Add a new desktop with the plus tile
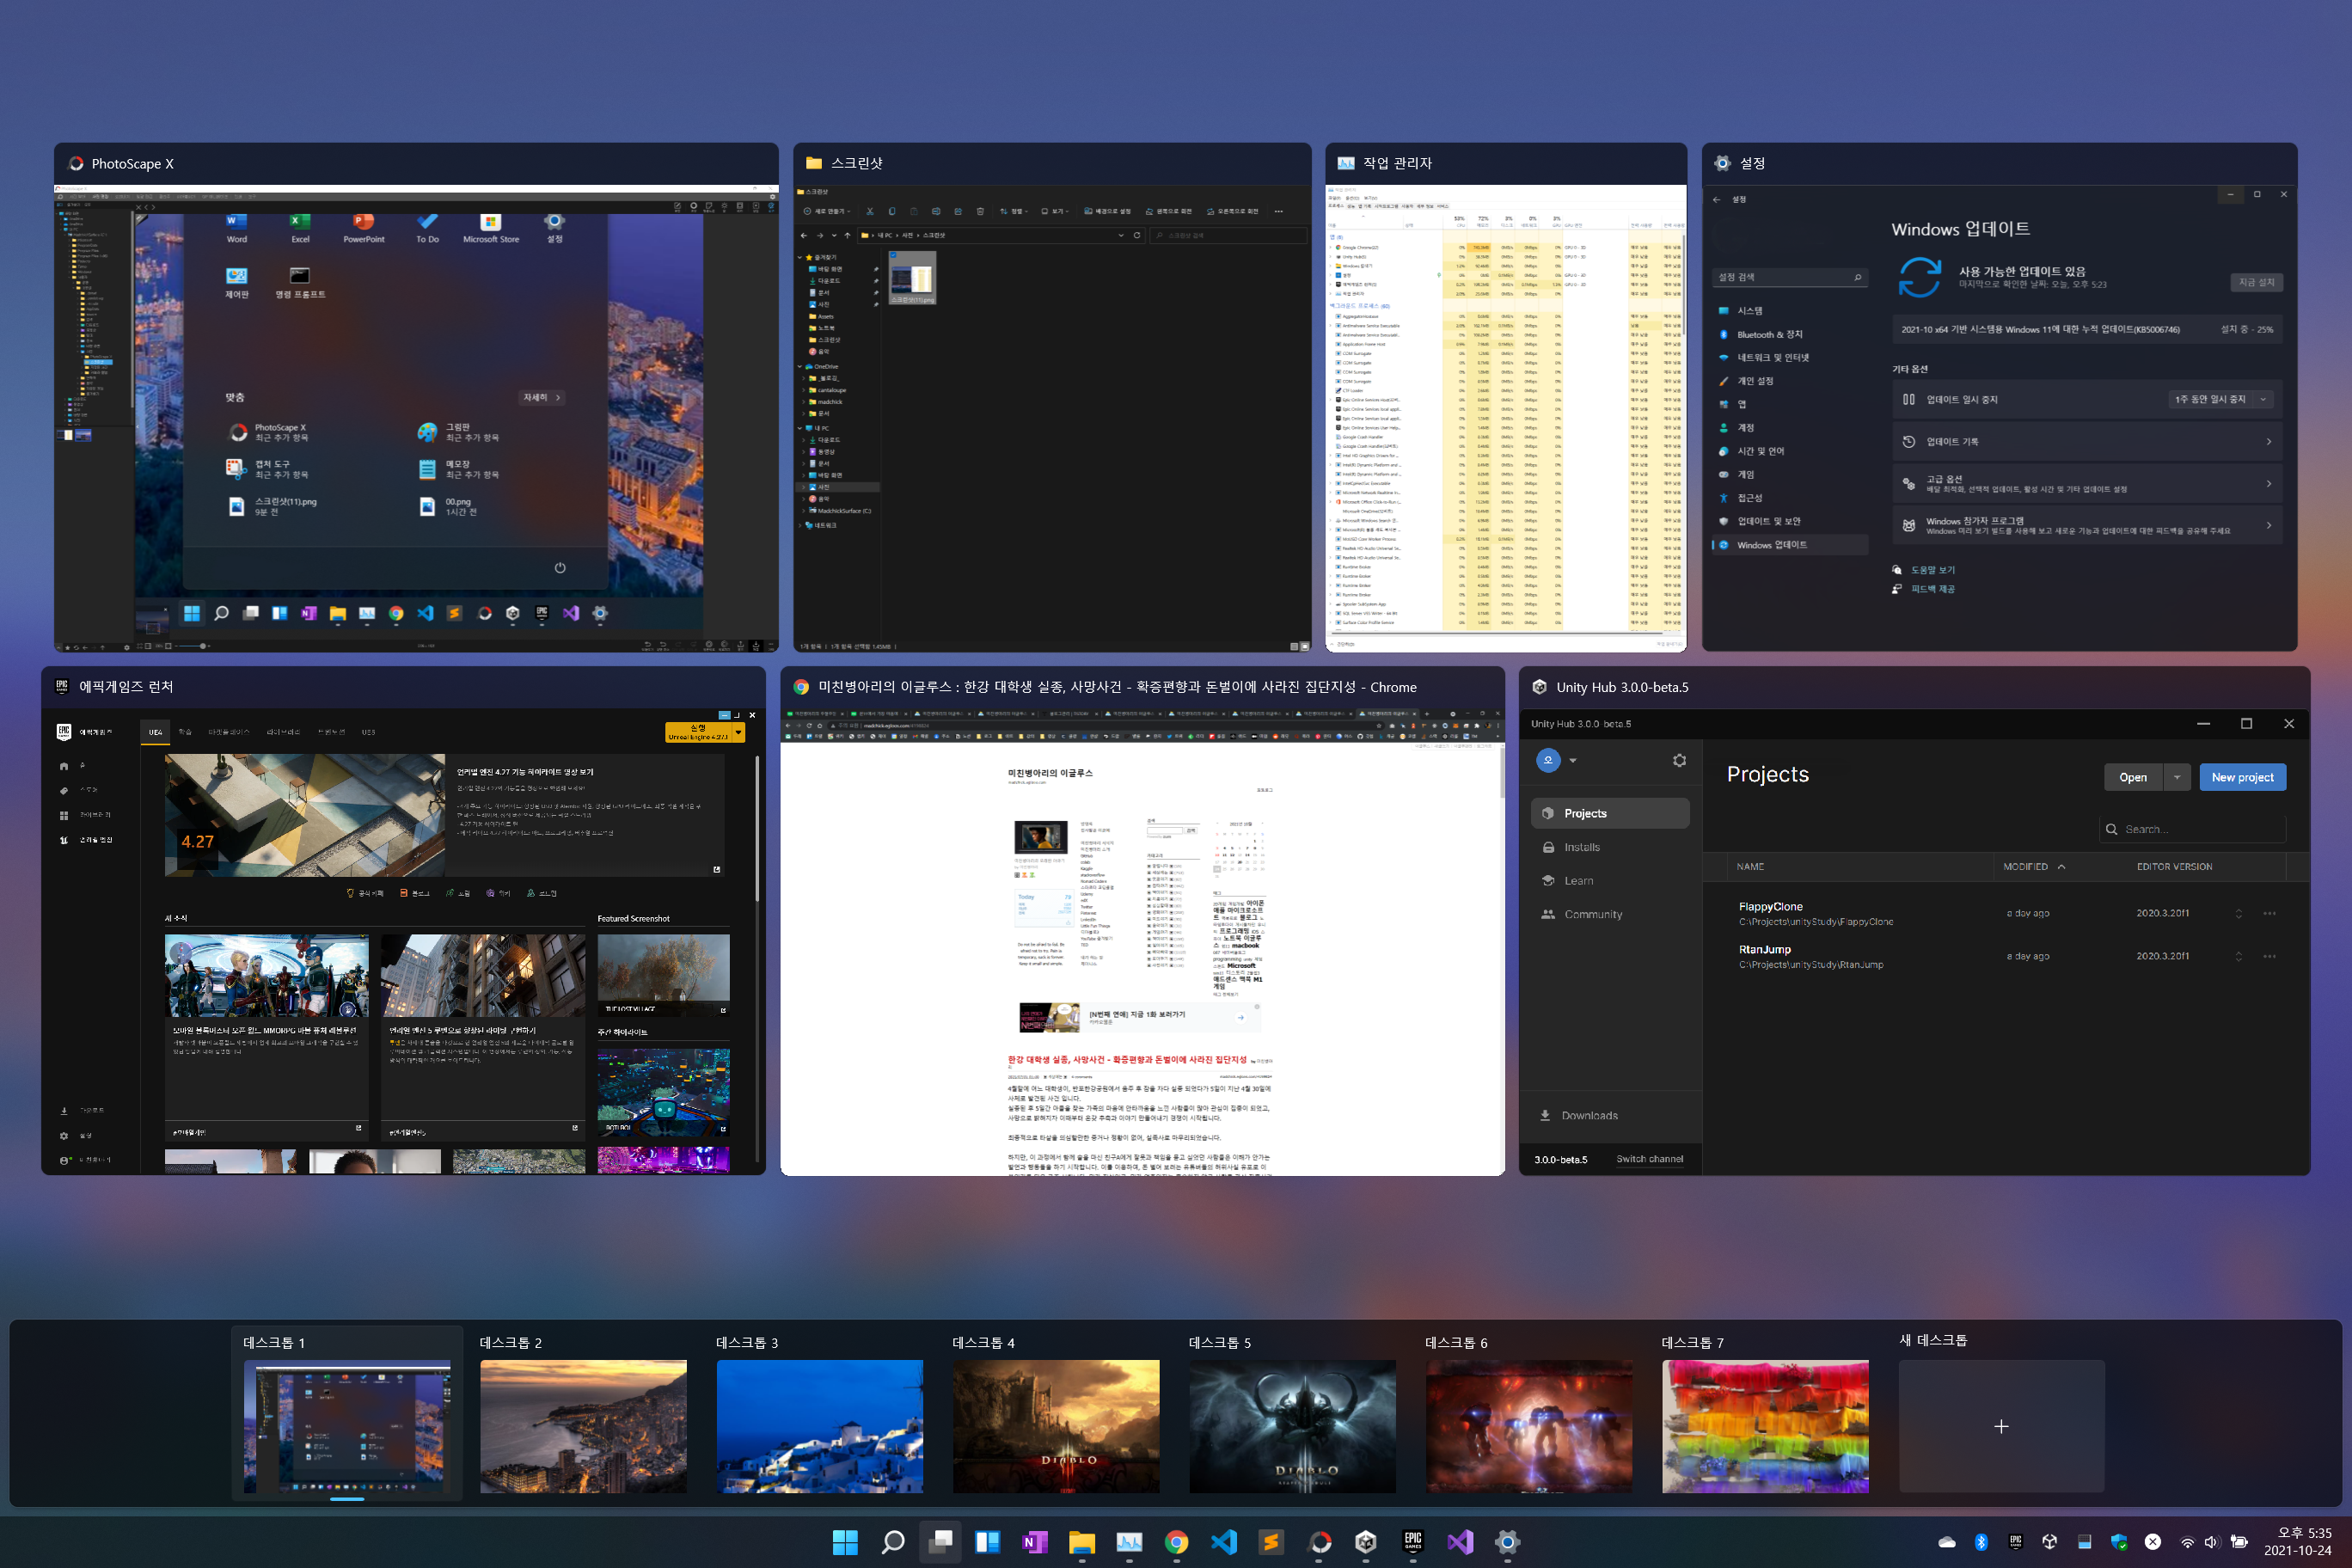Screen dimensions: 2352x1568 click(2001, 1426)
